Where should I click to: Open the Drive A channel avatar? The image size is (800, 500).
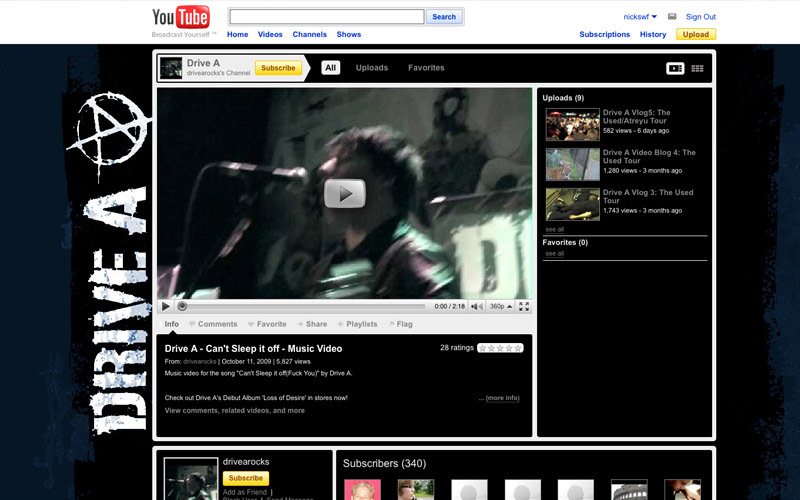point(171,68)
